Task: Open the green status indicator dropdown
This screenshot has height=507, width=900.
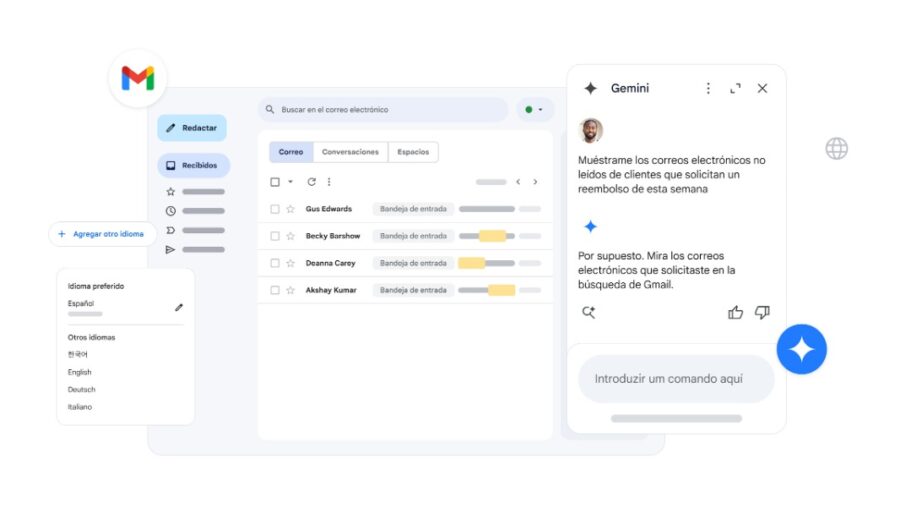Action: pyautogui.click(x=534, y=110)
